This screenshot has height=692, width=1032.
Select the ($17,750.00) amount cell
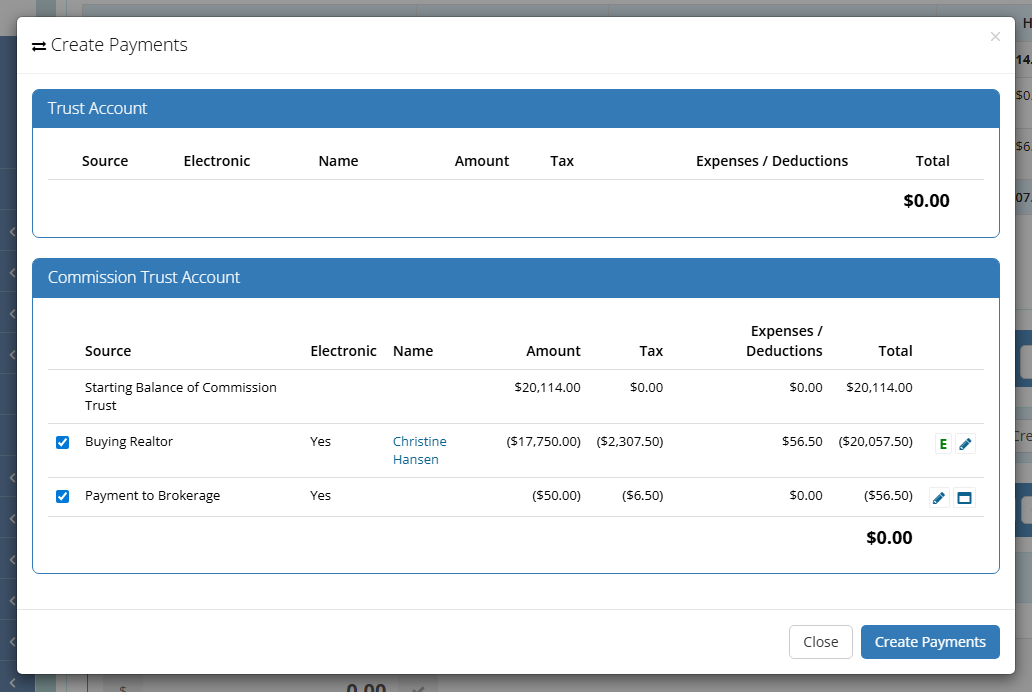click(544, 442)
